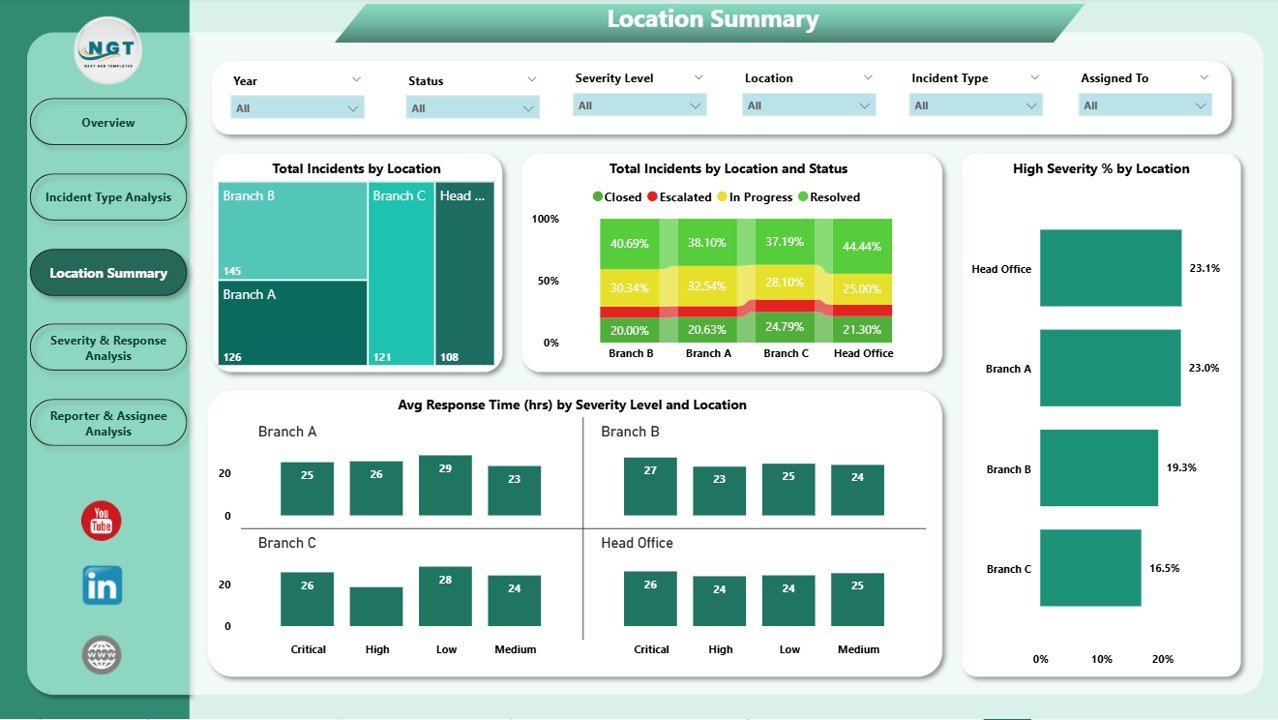Switch to Incident Type Analysis page
Image resolution: width=1278 pixels, height=720 pixels.
(x=108, y=198)
